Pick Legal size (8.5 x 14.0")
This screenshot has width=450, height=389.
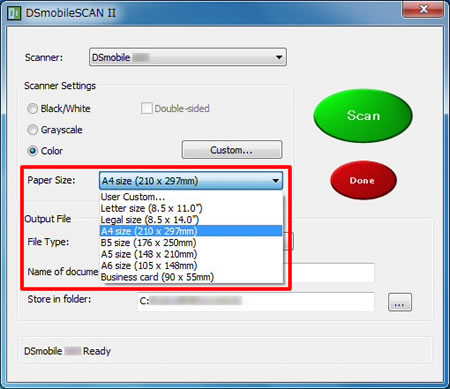[191, 220]
